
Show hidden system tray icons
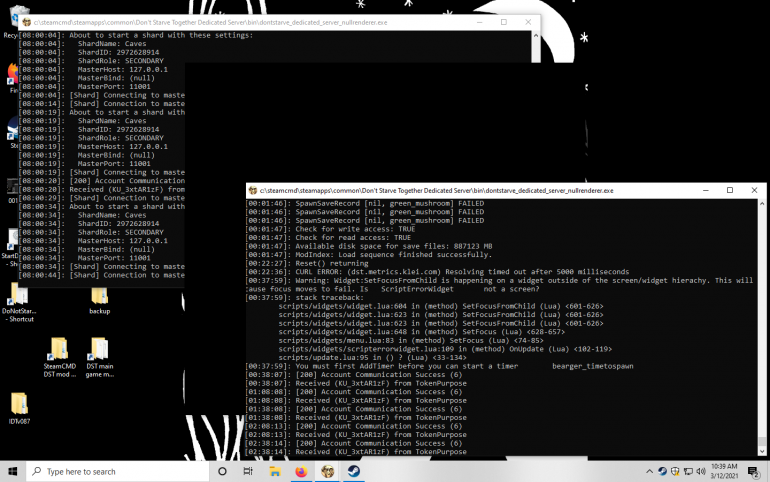[649, 472]
